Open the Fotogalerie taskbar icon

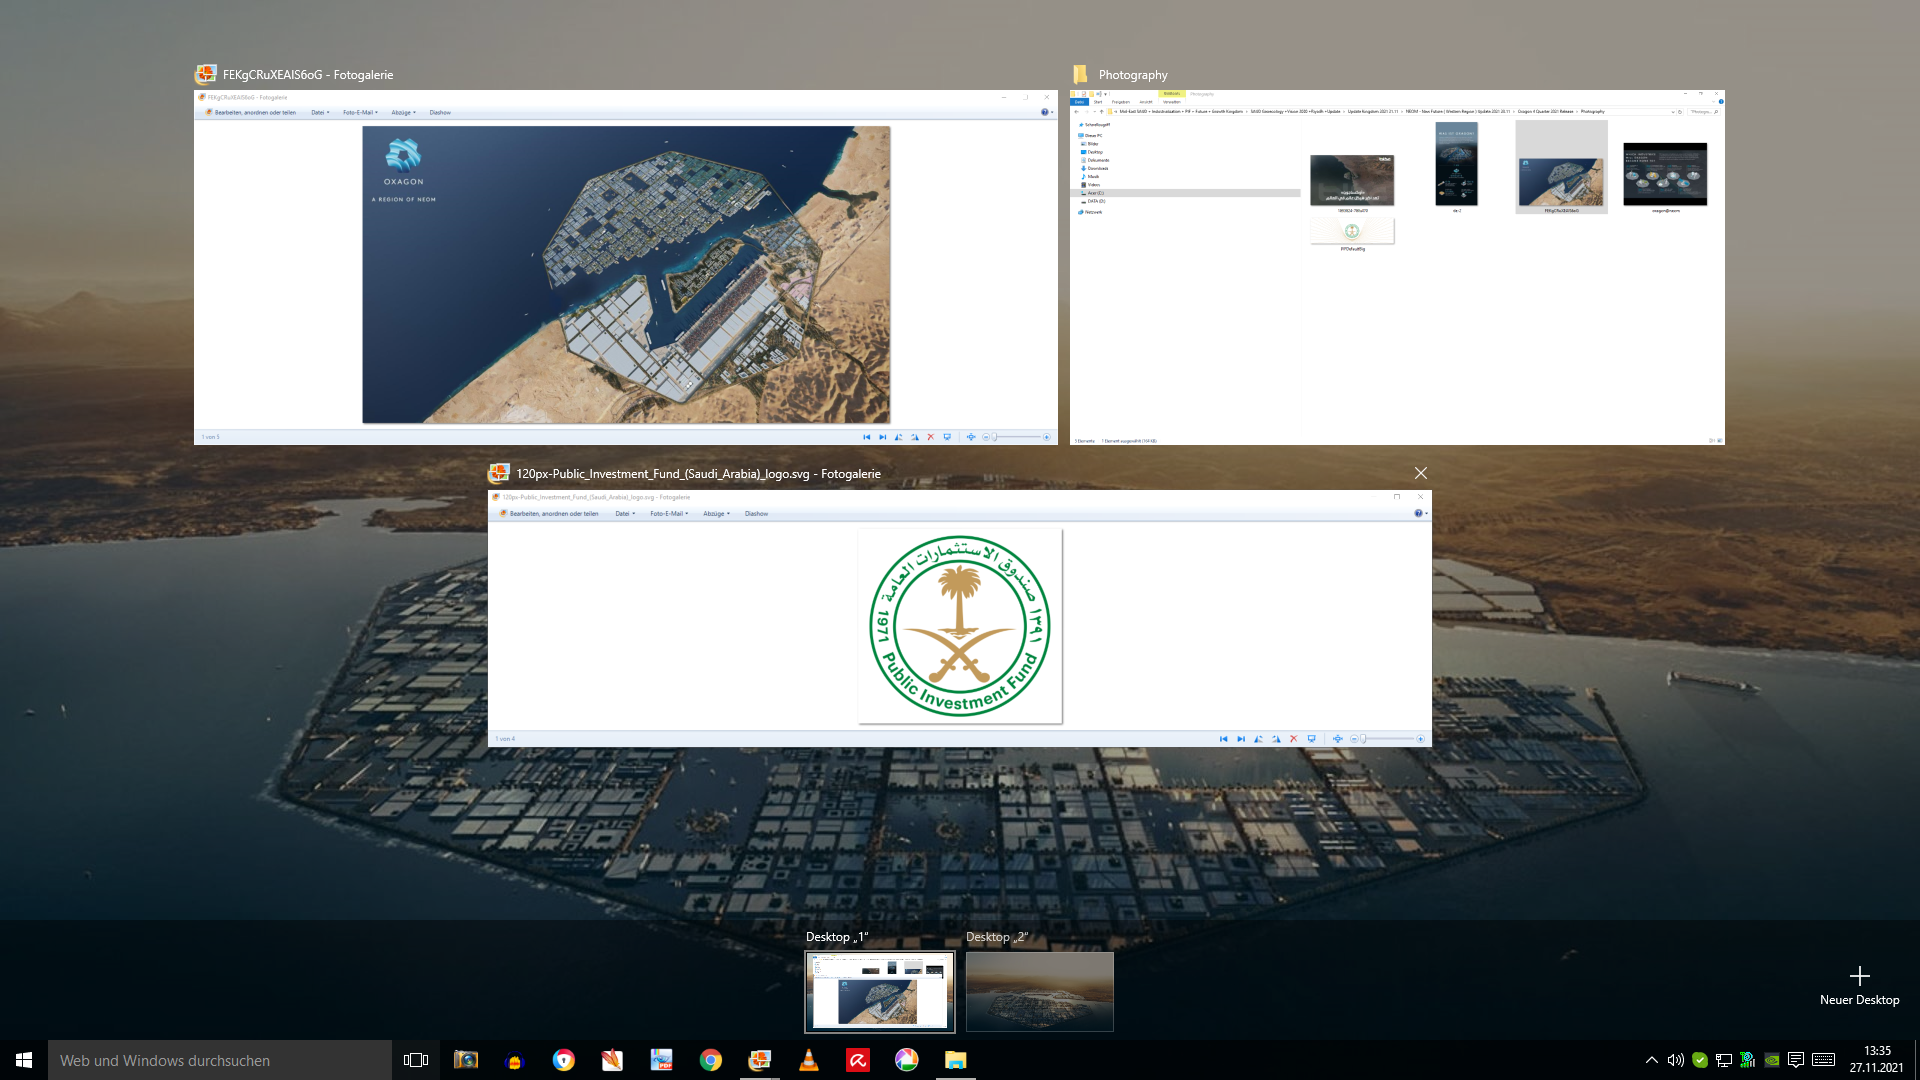point(760,1060)
